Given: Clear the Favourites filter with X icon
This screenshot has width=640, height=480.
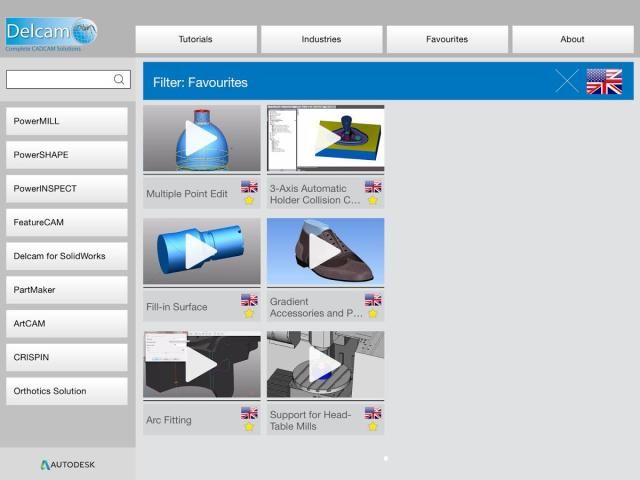Looking at the screenshot, I should click(567, 81).
